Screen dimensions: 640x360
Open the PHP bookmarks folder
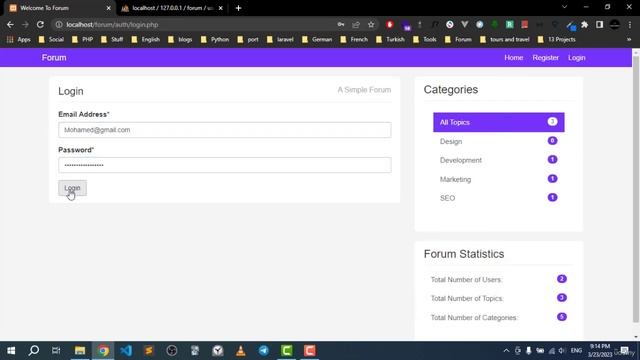(82, 40)
